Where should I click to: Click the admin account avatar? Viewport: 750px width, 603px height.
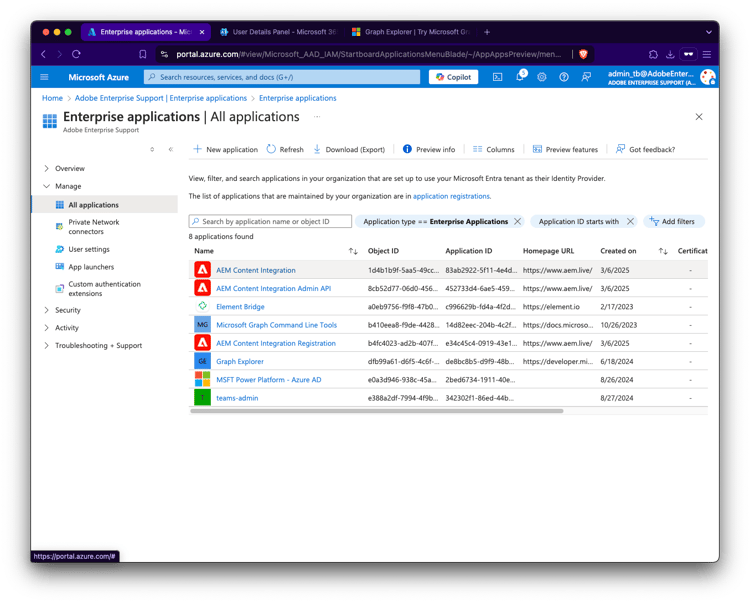click(707, 77)
